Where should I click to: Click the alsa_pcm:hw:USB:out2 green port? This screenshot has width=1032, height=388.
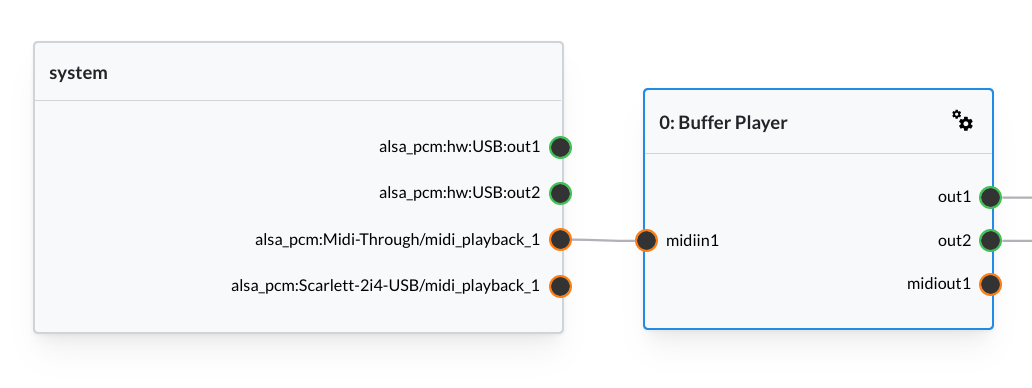click(560, 193)
